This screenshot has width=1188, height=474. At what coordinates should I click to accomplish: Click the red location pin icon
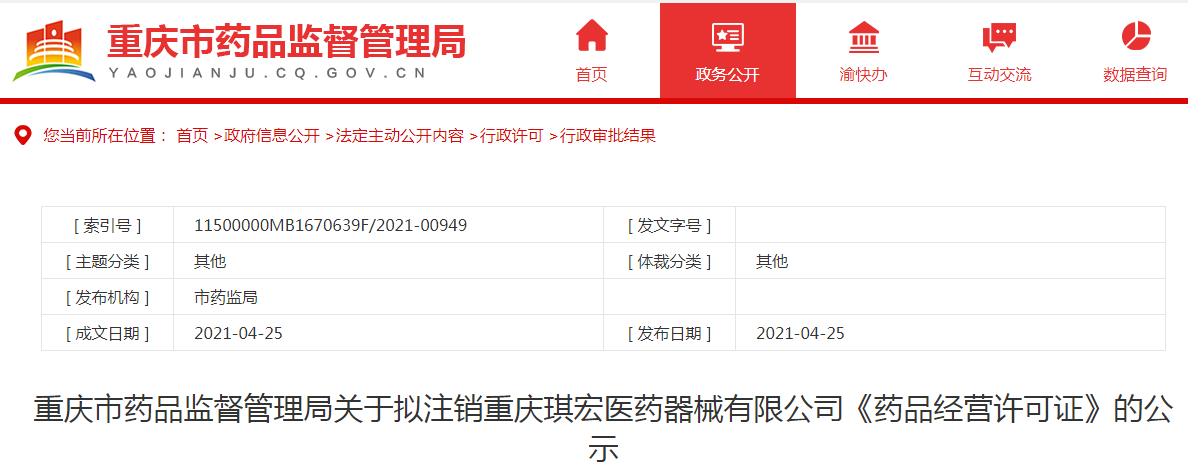[x=23, y=136]
